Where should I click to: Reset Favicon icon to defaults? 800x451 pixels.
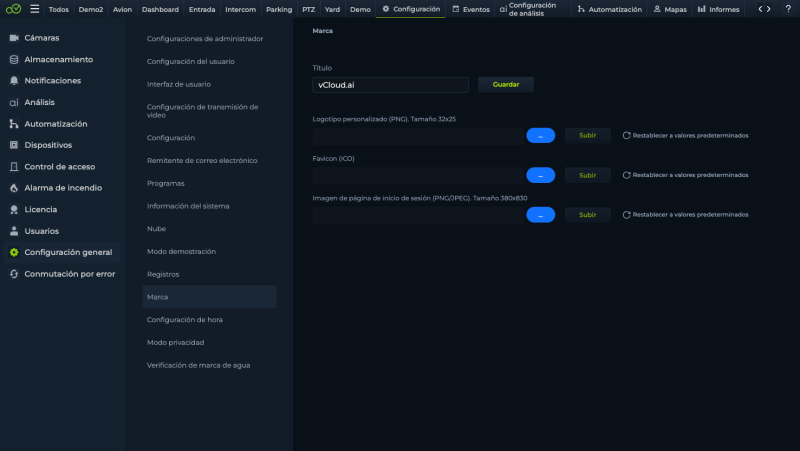coord(627,175)
